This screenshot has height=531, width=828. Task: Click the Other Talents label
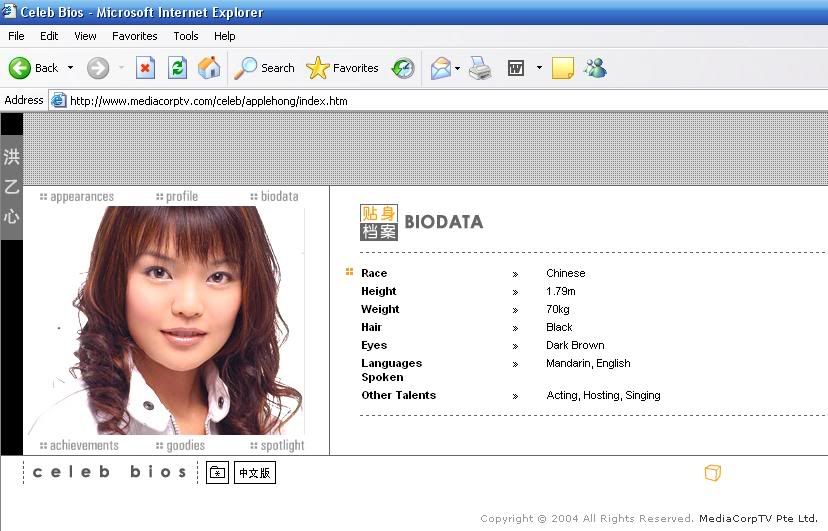point(399,395)
